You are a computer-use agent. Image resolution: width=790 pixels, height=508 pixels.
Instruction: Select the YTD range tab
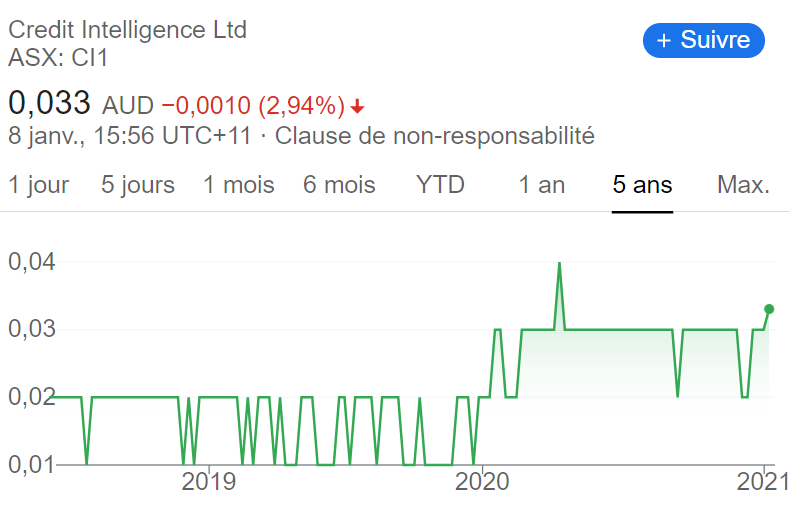pos(440,185)
